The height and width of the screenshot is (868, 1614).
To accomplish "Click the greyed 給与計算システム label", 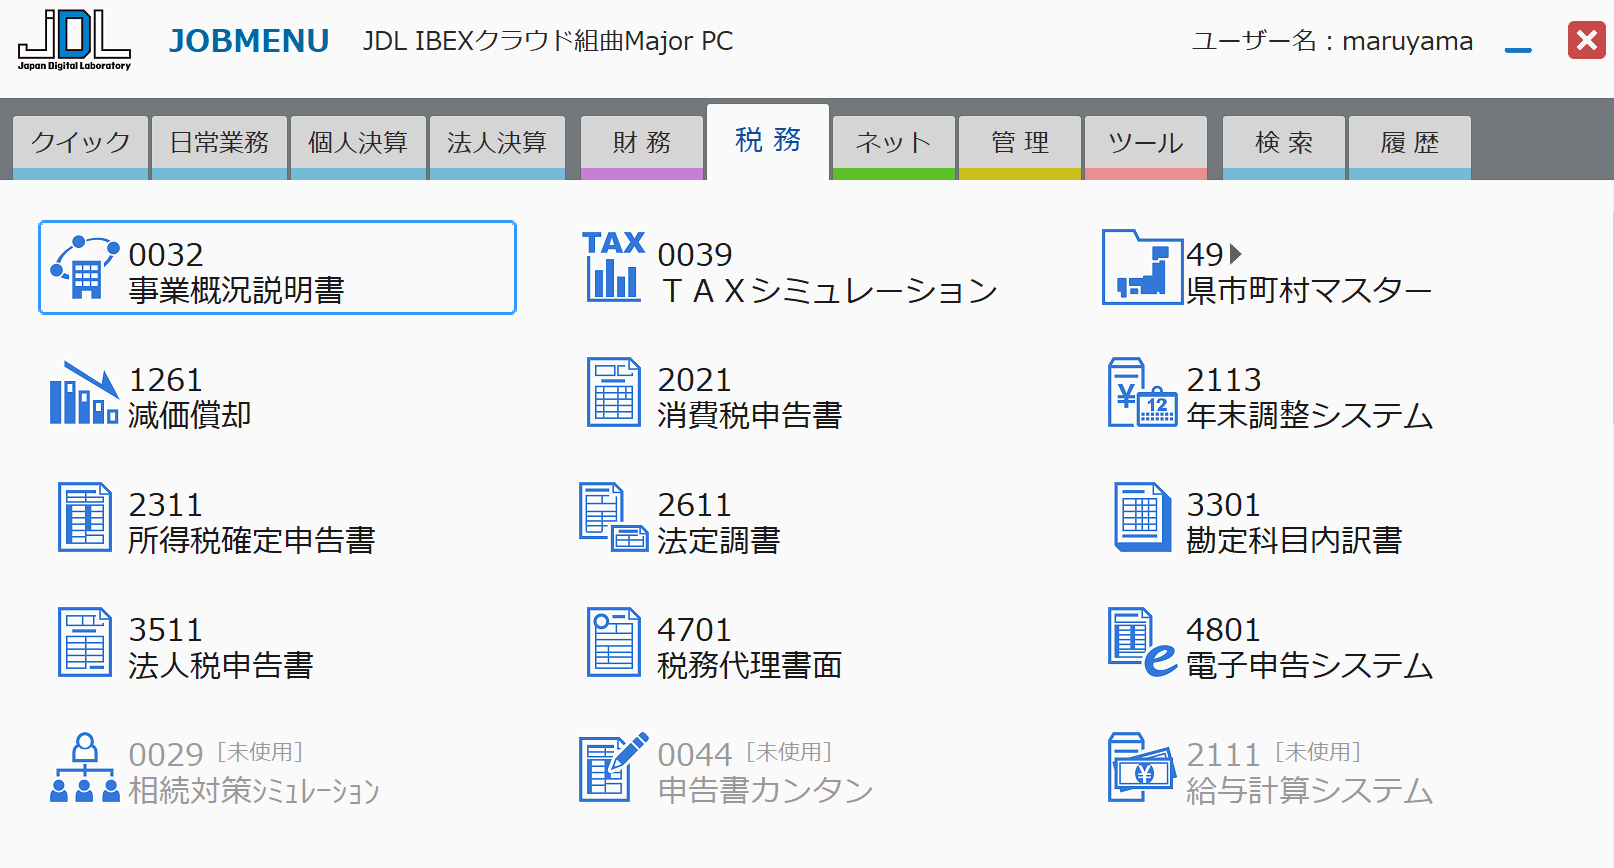I will pyautogui.click(x=1309, y=790).
